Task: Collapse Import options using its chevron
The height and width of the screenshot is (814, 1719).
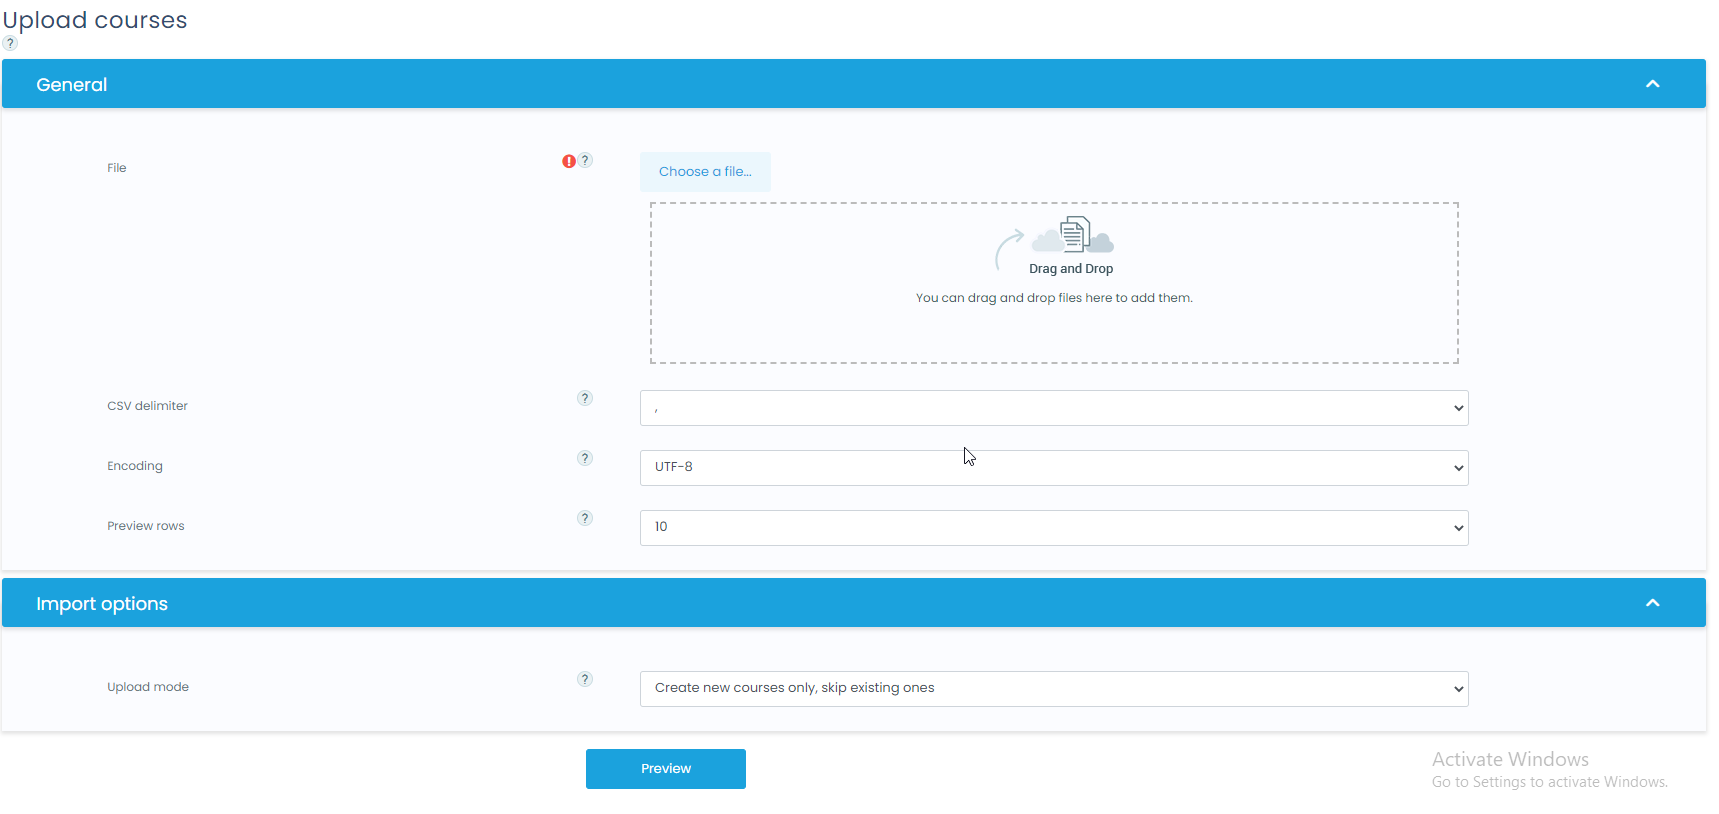Action: pyautogui.click(x=1652, y=603)
